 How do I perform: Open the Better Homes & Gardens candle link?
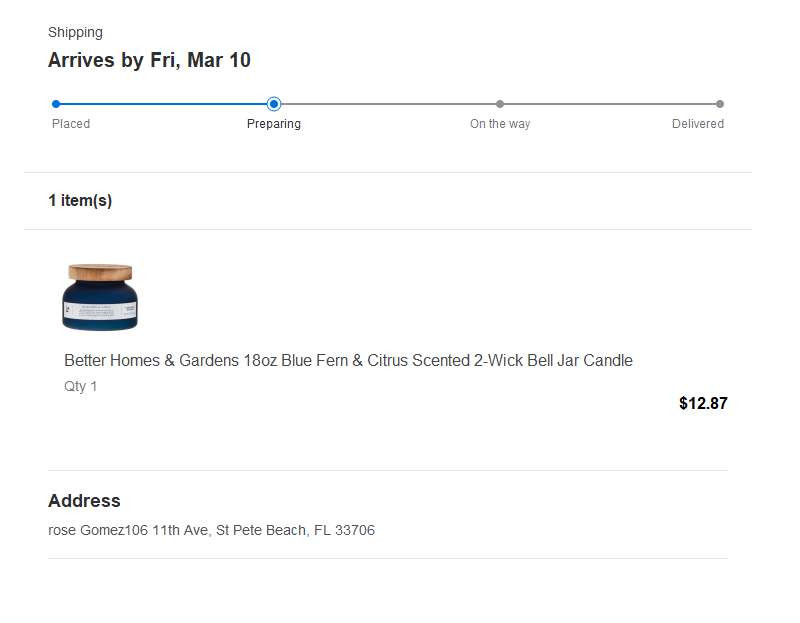(x=348, y=360)
